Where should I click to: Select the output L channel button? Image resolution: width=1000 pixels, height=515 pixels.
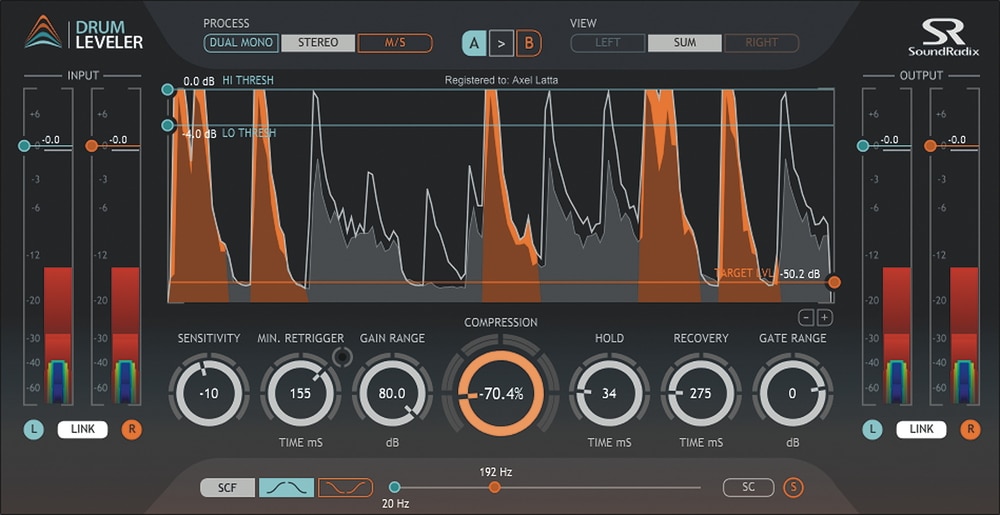tap(872, 430)
